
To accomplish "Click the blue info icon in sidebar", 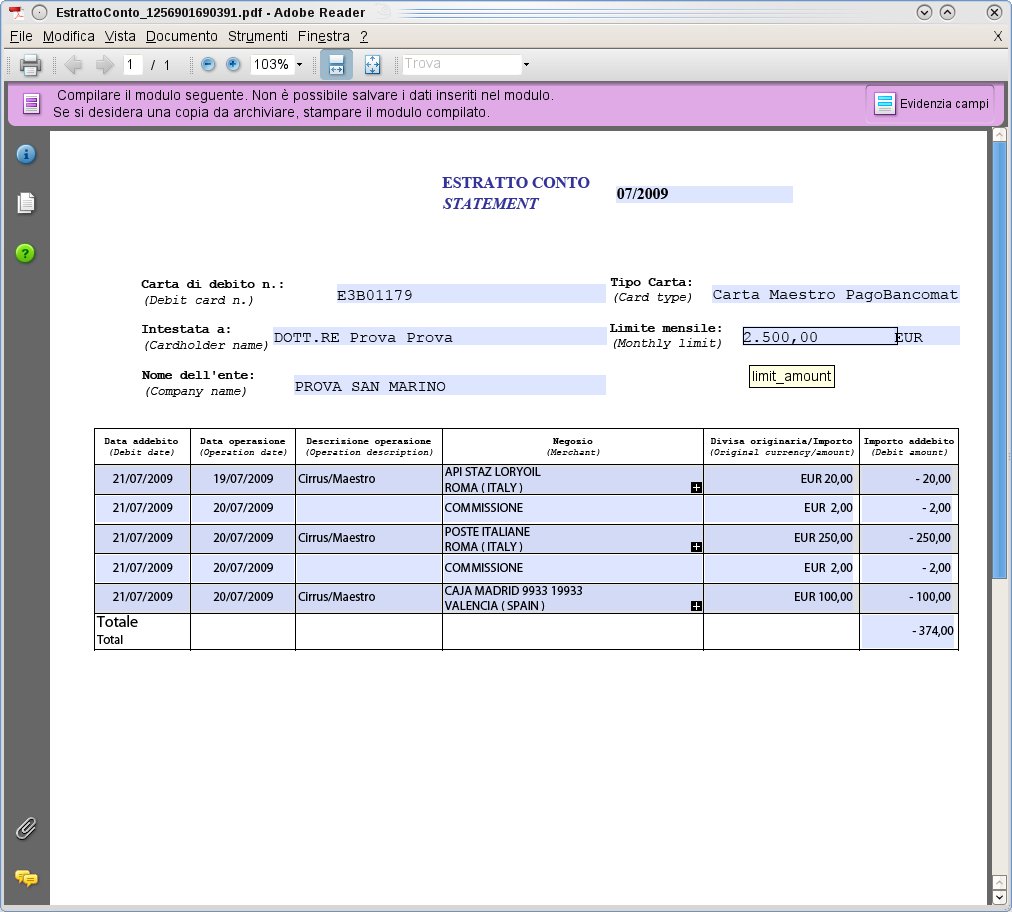I will [26, 154].
